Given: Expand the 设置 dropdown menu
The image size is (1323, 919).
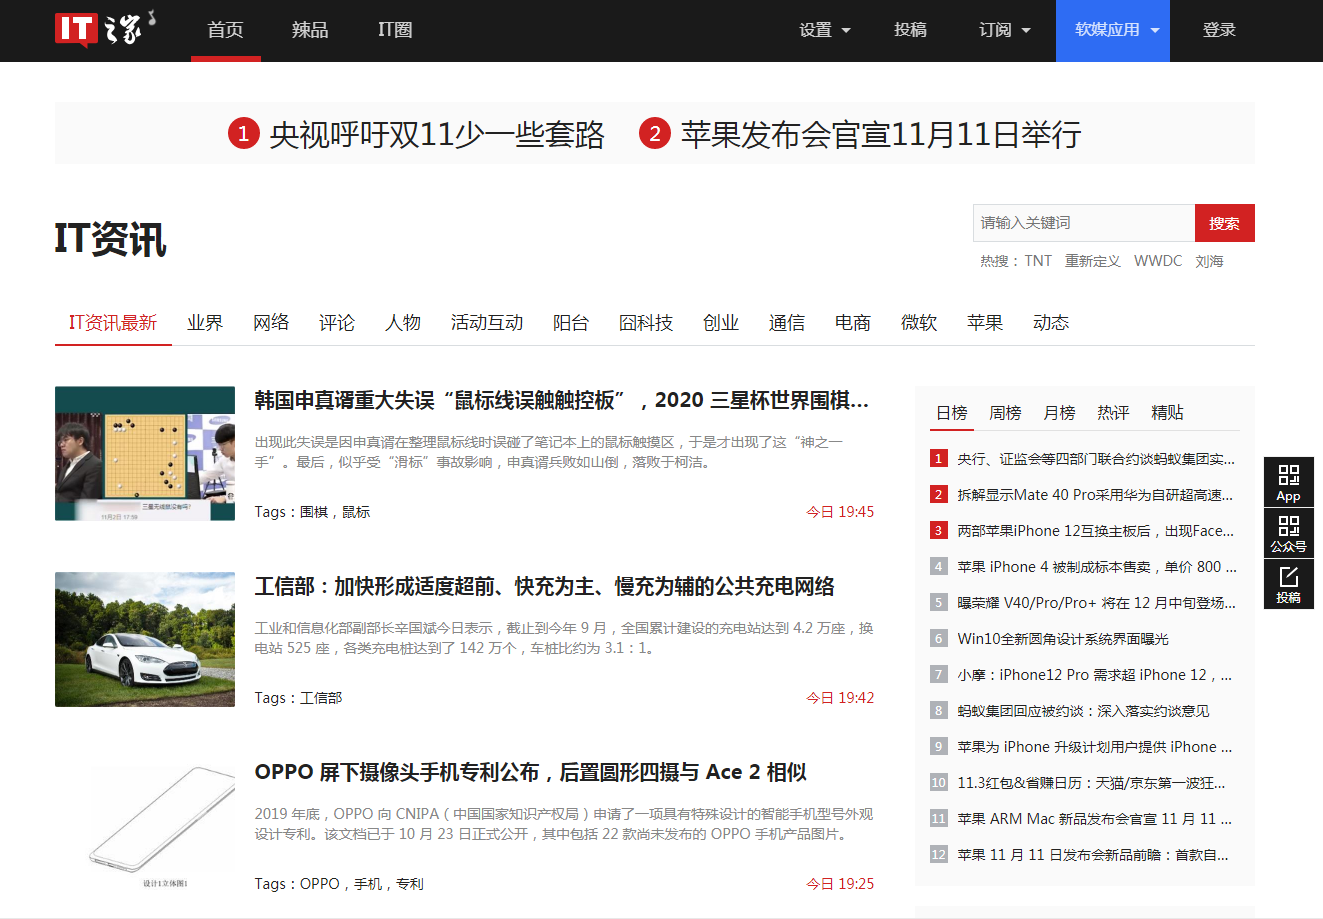Looking at the screenshot, I should (x=824, y=30).
